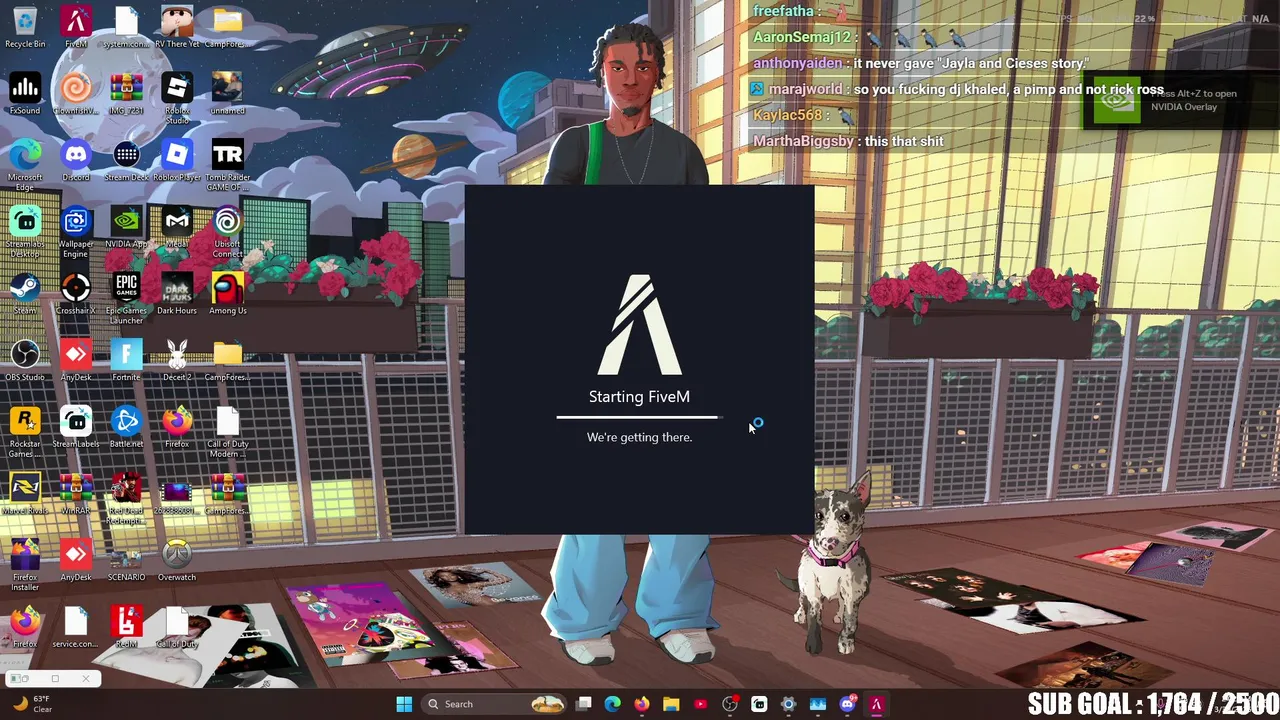Image resolution: width=1280 pixels, height=720 pixels.
Task: Focus the taskbar Search box
Action: point(494,704)
